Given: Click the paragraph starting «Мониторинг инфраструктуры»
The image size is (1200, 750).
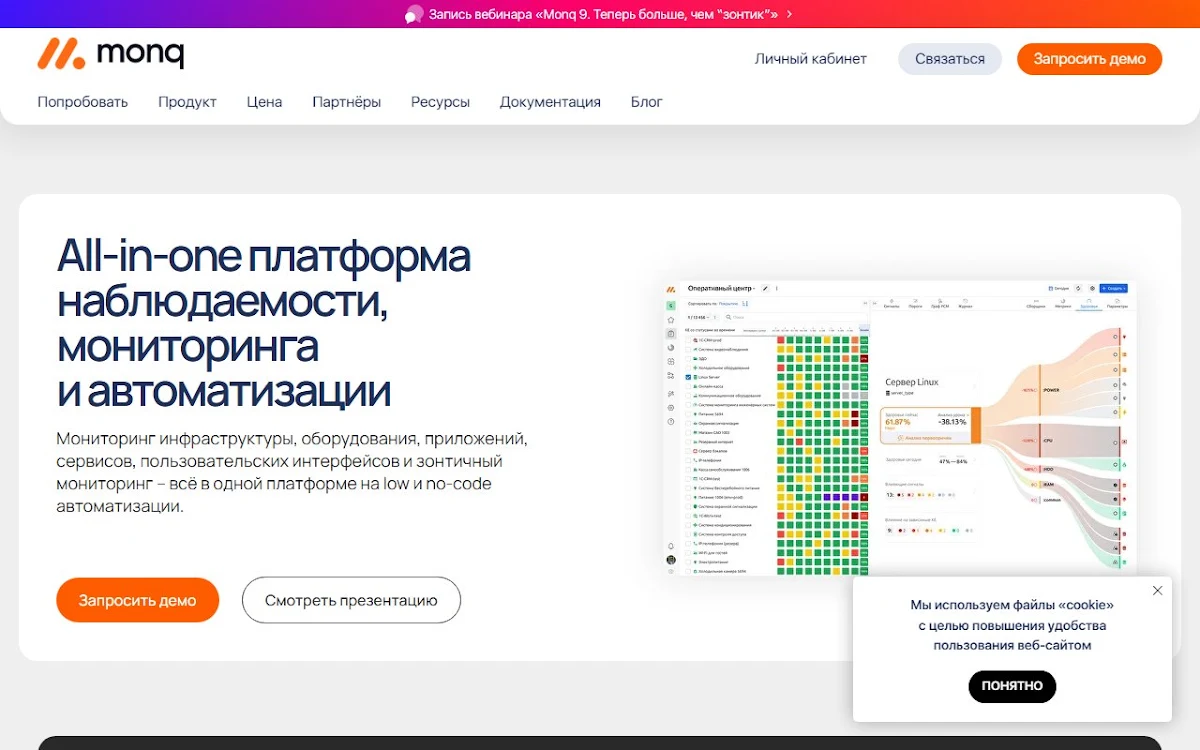Looking at the screenshot, I should 292,472.
